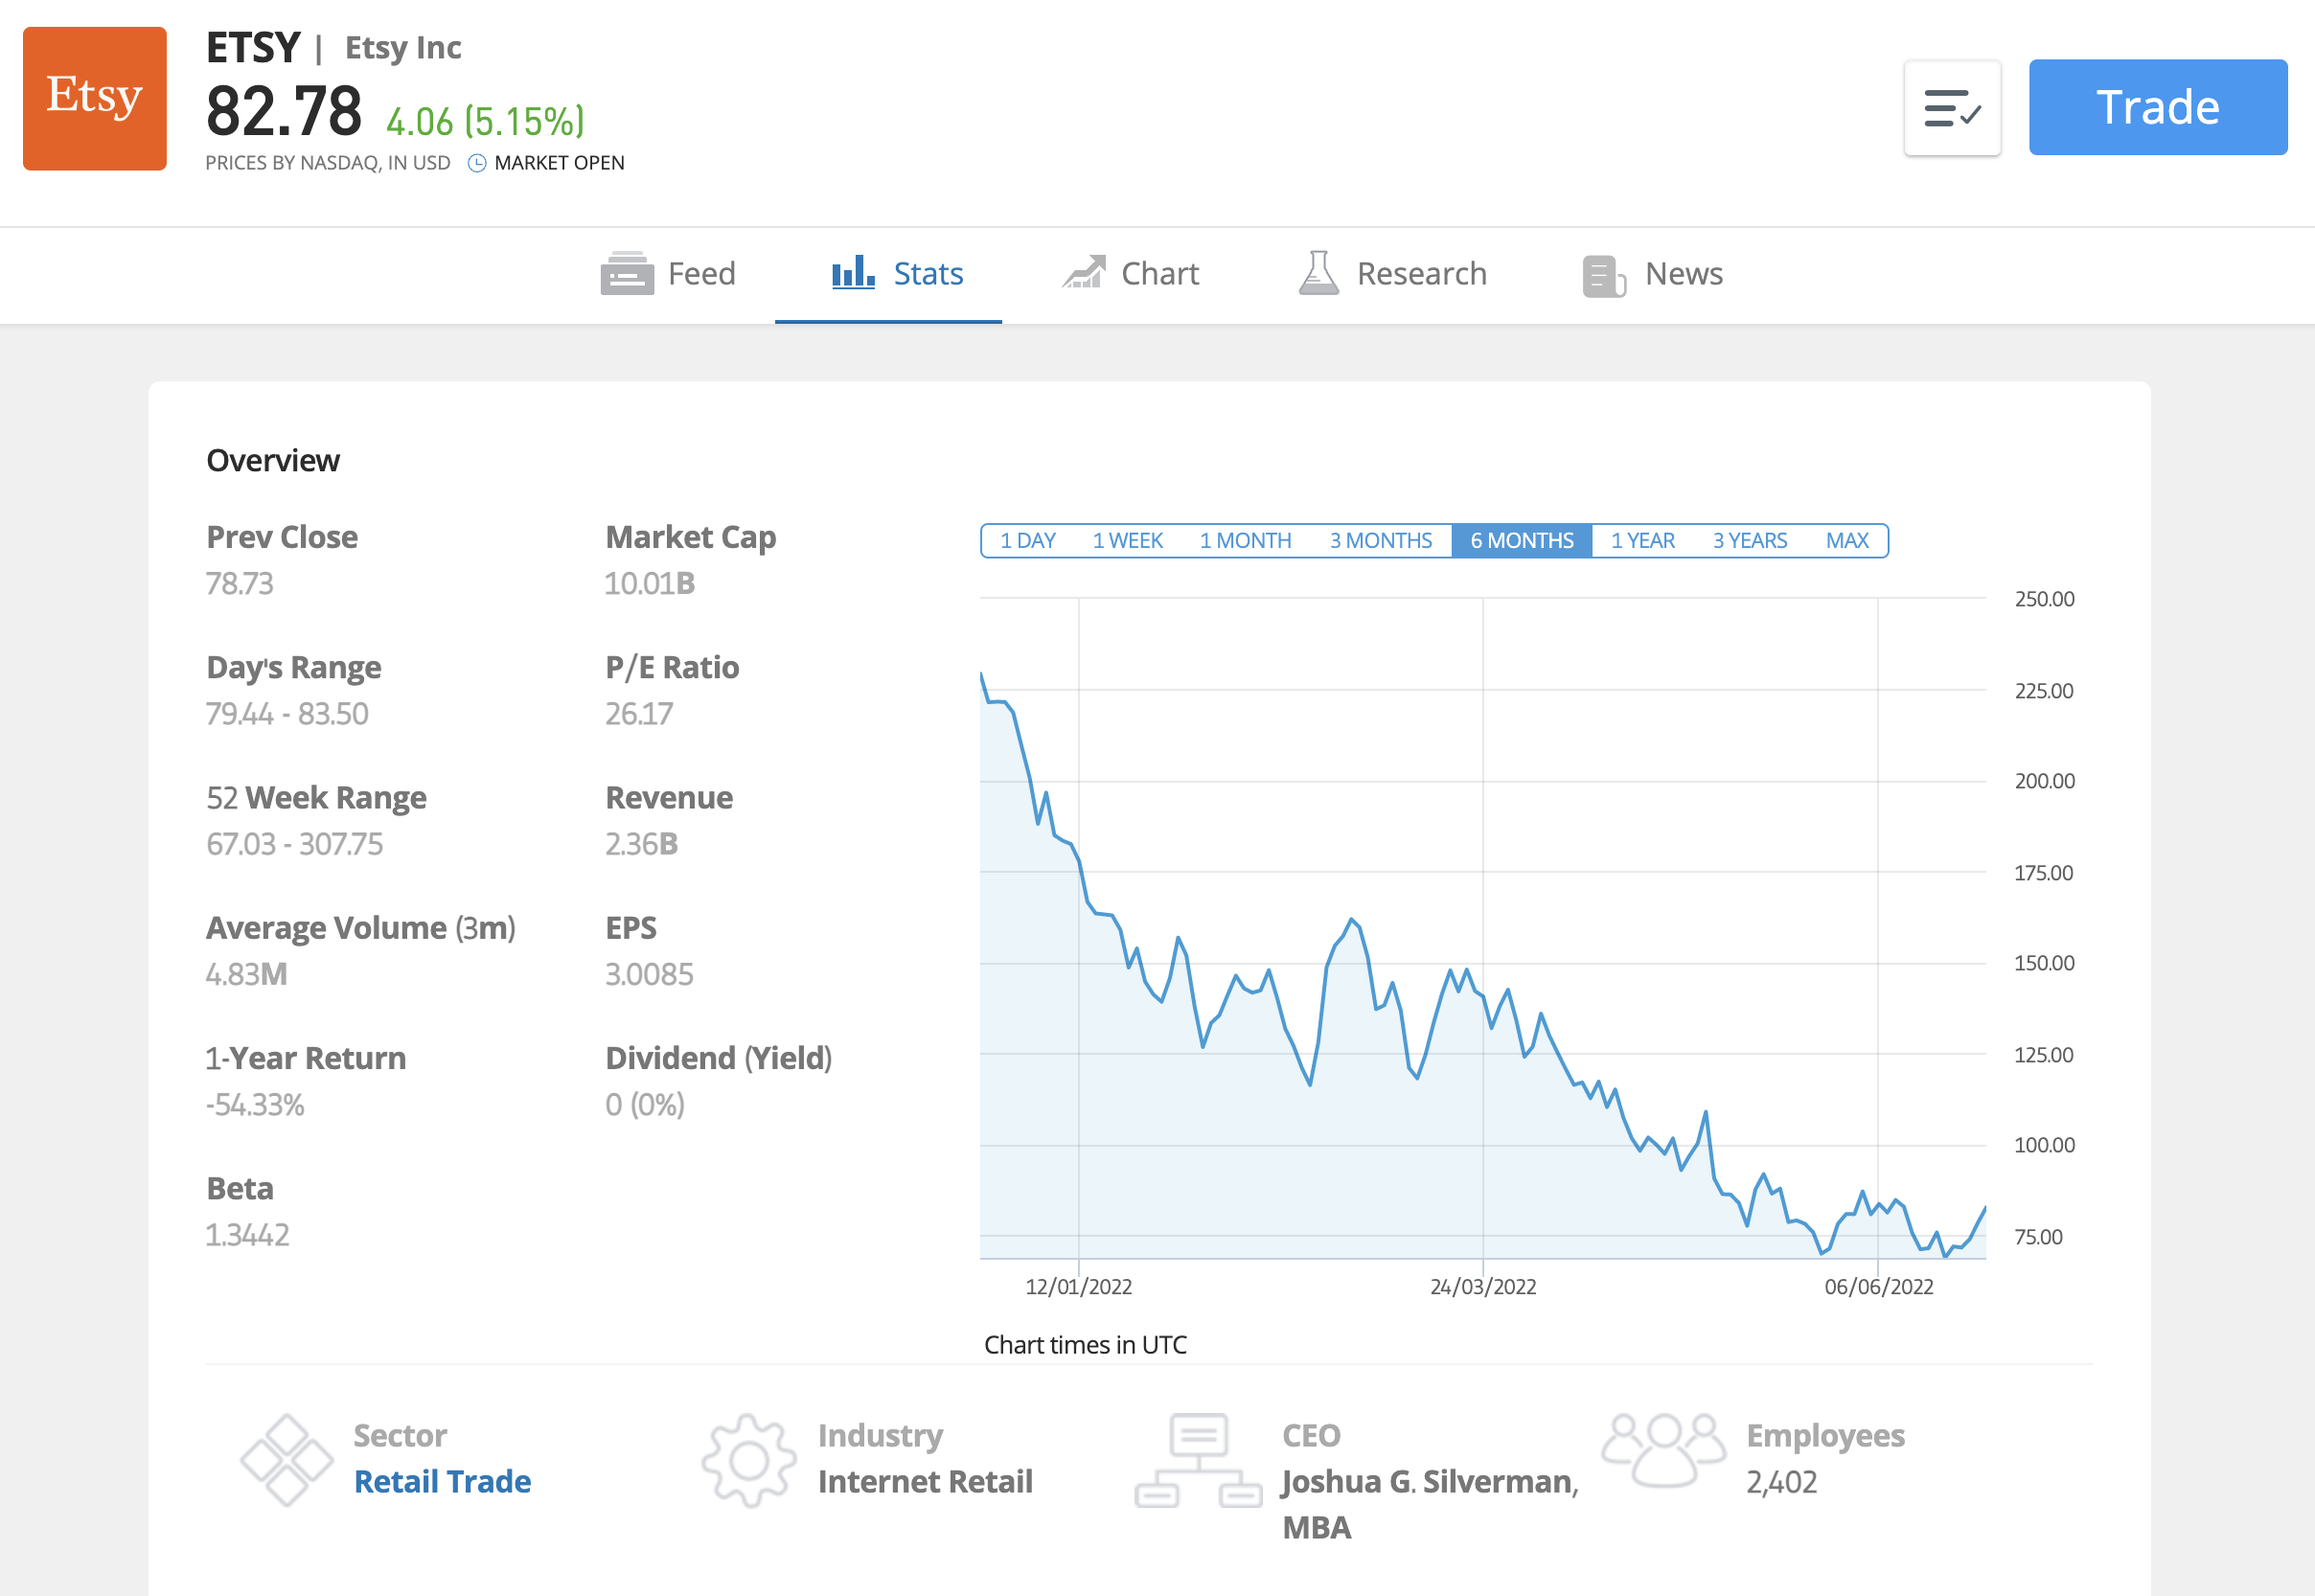Click the Research flask icon
This screenshot has width=2315, height=1596.
coord(1319,272)
